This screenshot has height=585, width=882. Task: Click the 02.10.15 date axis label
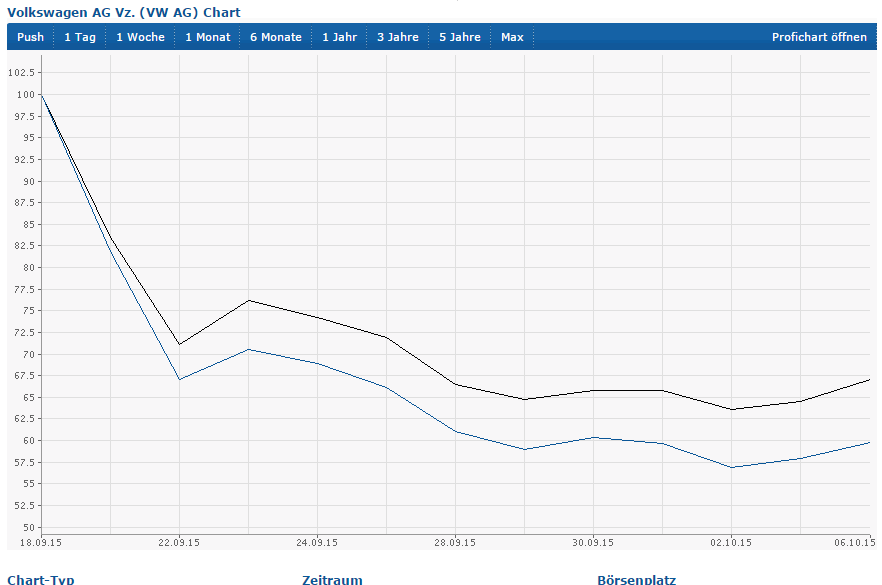[731, 543]
